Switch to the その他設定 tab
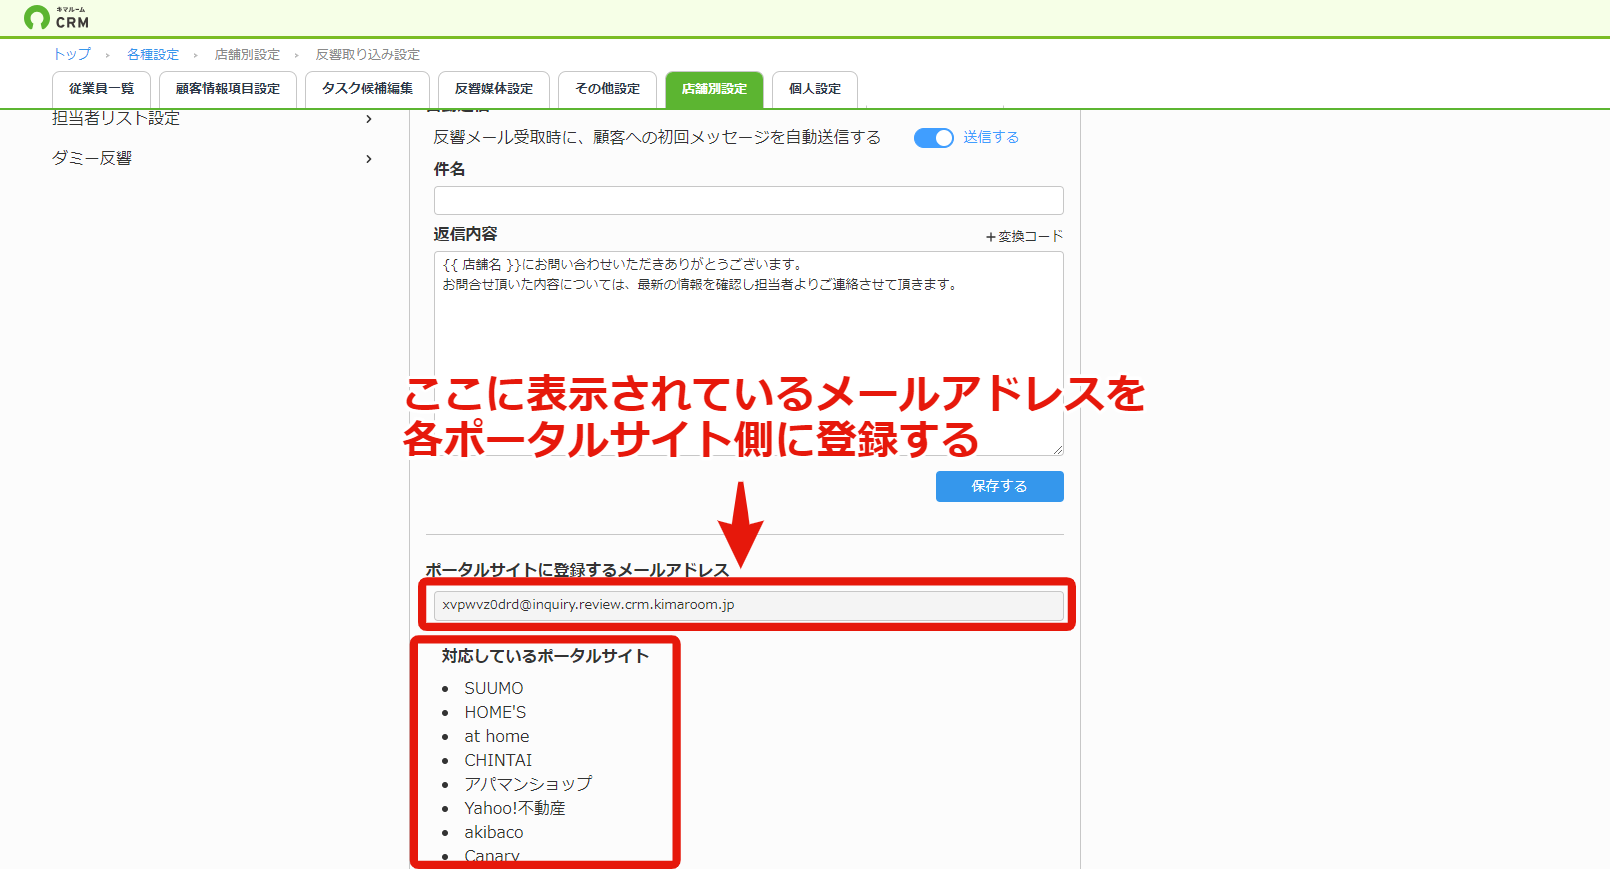Viewport: 1610px width, 869px height. click(x=607, y=89)
